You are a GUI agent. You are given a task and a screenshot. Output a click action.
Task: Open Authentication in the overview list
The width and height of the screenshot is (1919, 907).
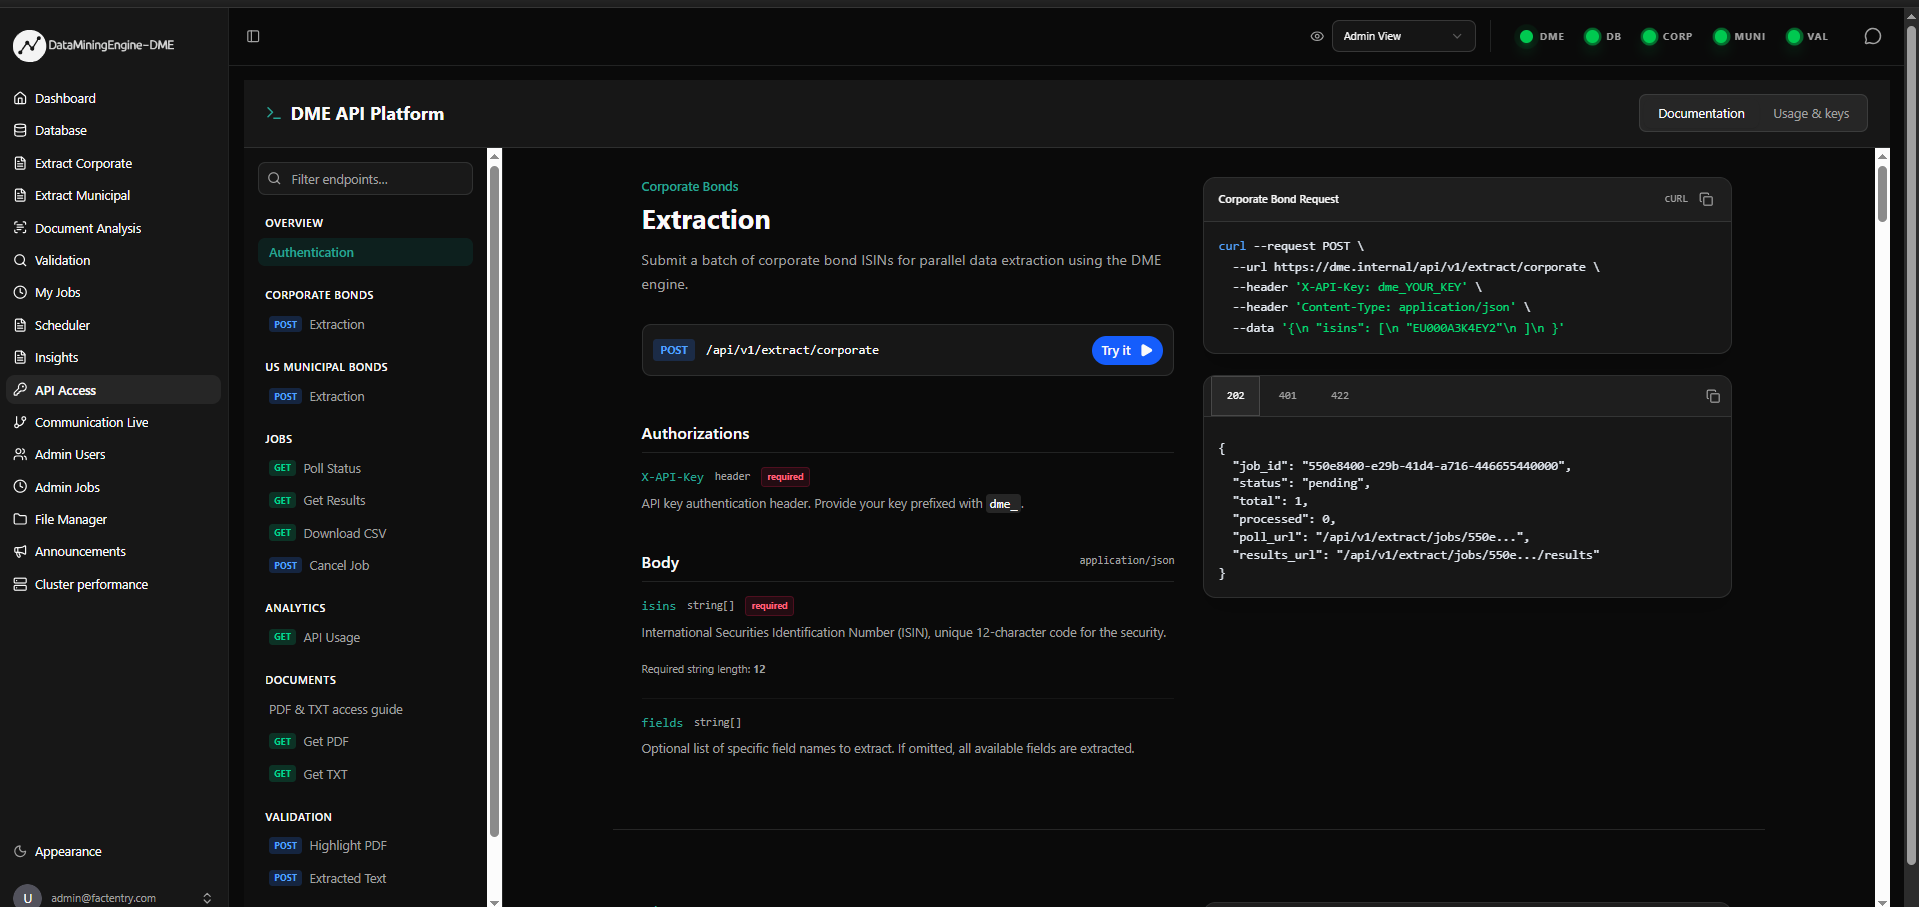pyautogui.click(x=365, y=252)
